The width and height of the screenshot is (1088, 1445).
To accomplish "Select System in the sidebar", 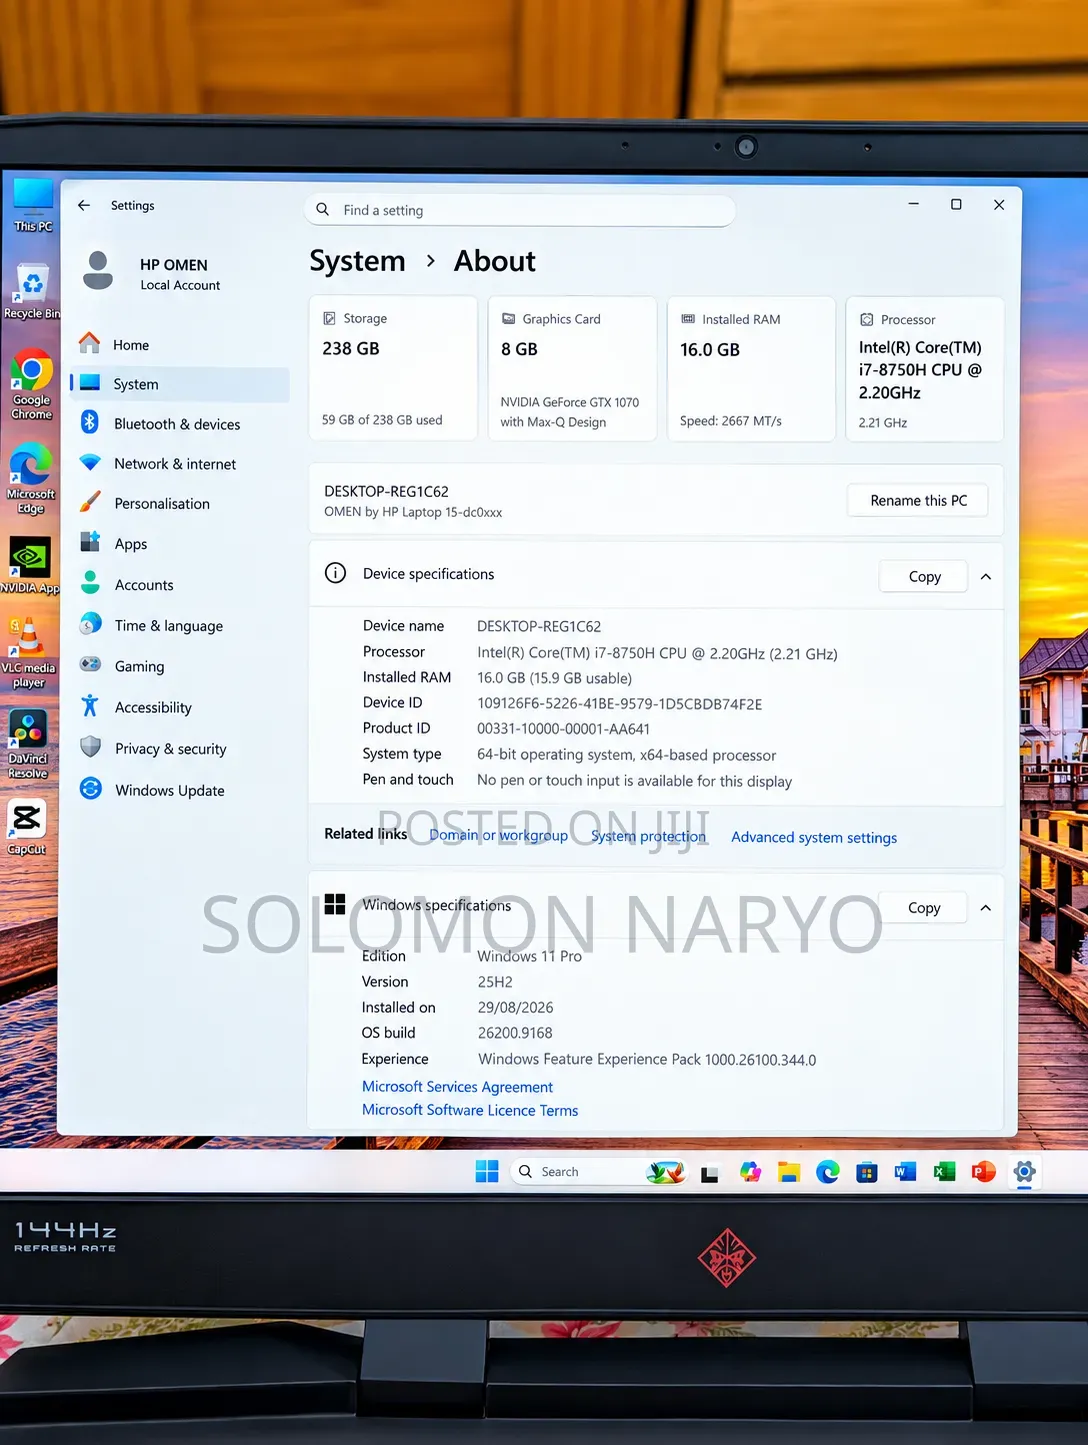I will [180, 384].
